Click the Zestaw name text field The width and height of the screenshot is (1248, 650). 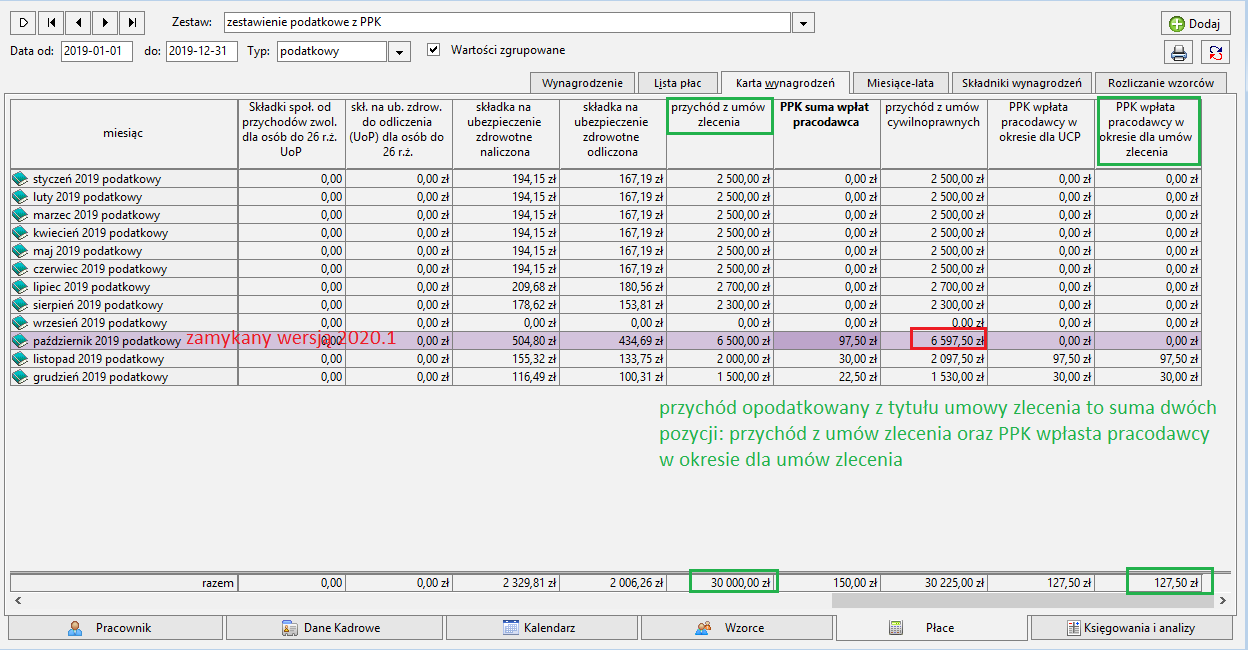(508, 23)
